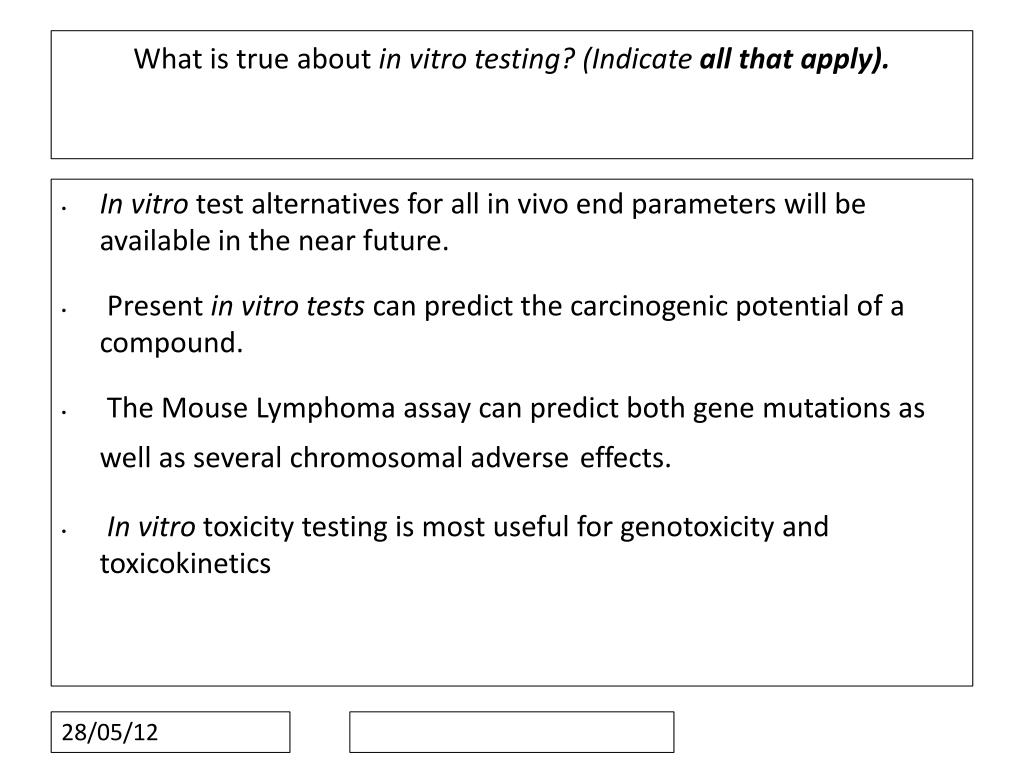Click the question title text box

512,95
